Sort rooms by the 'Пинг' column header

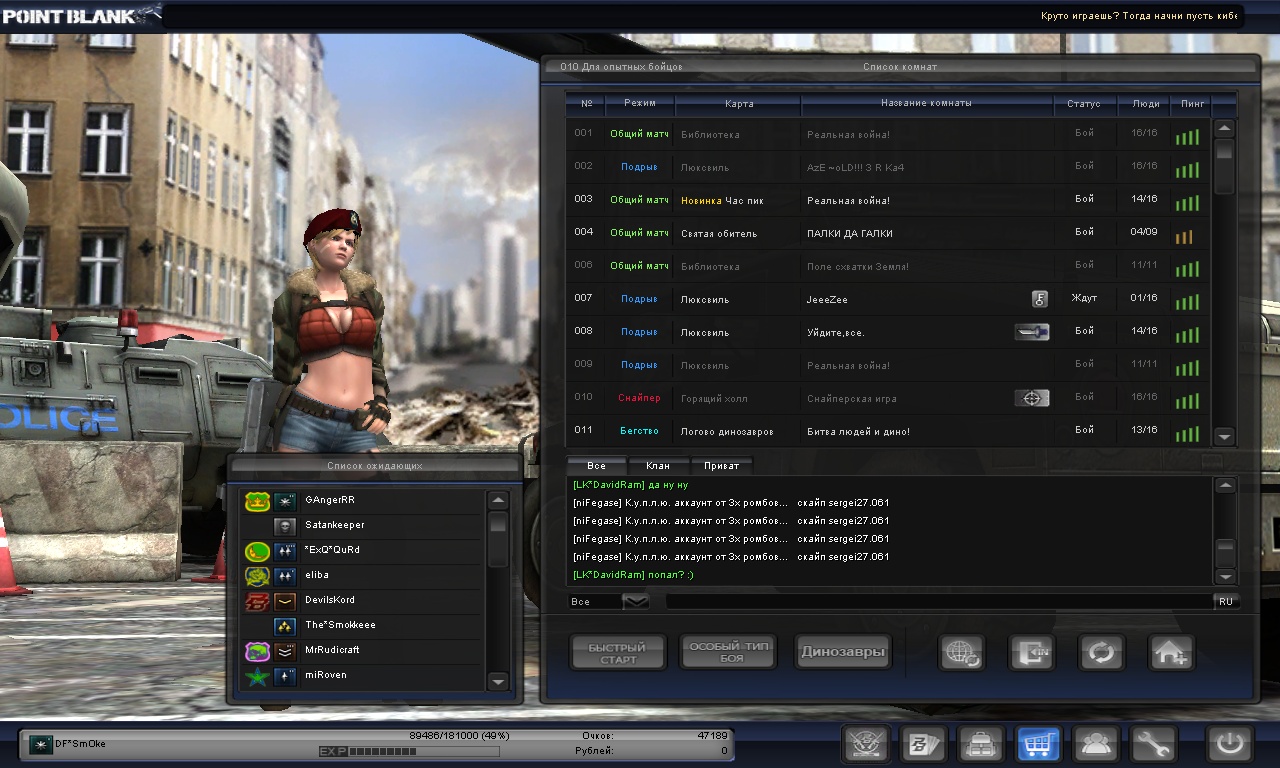(1192, 103)
